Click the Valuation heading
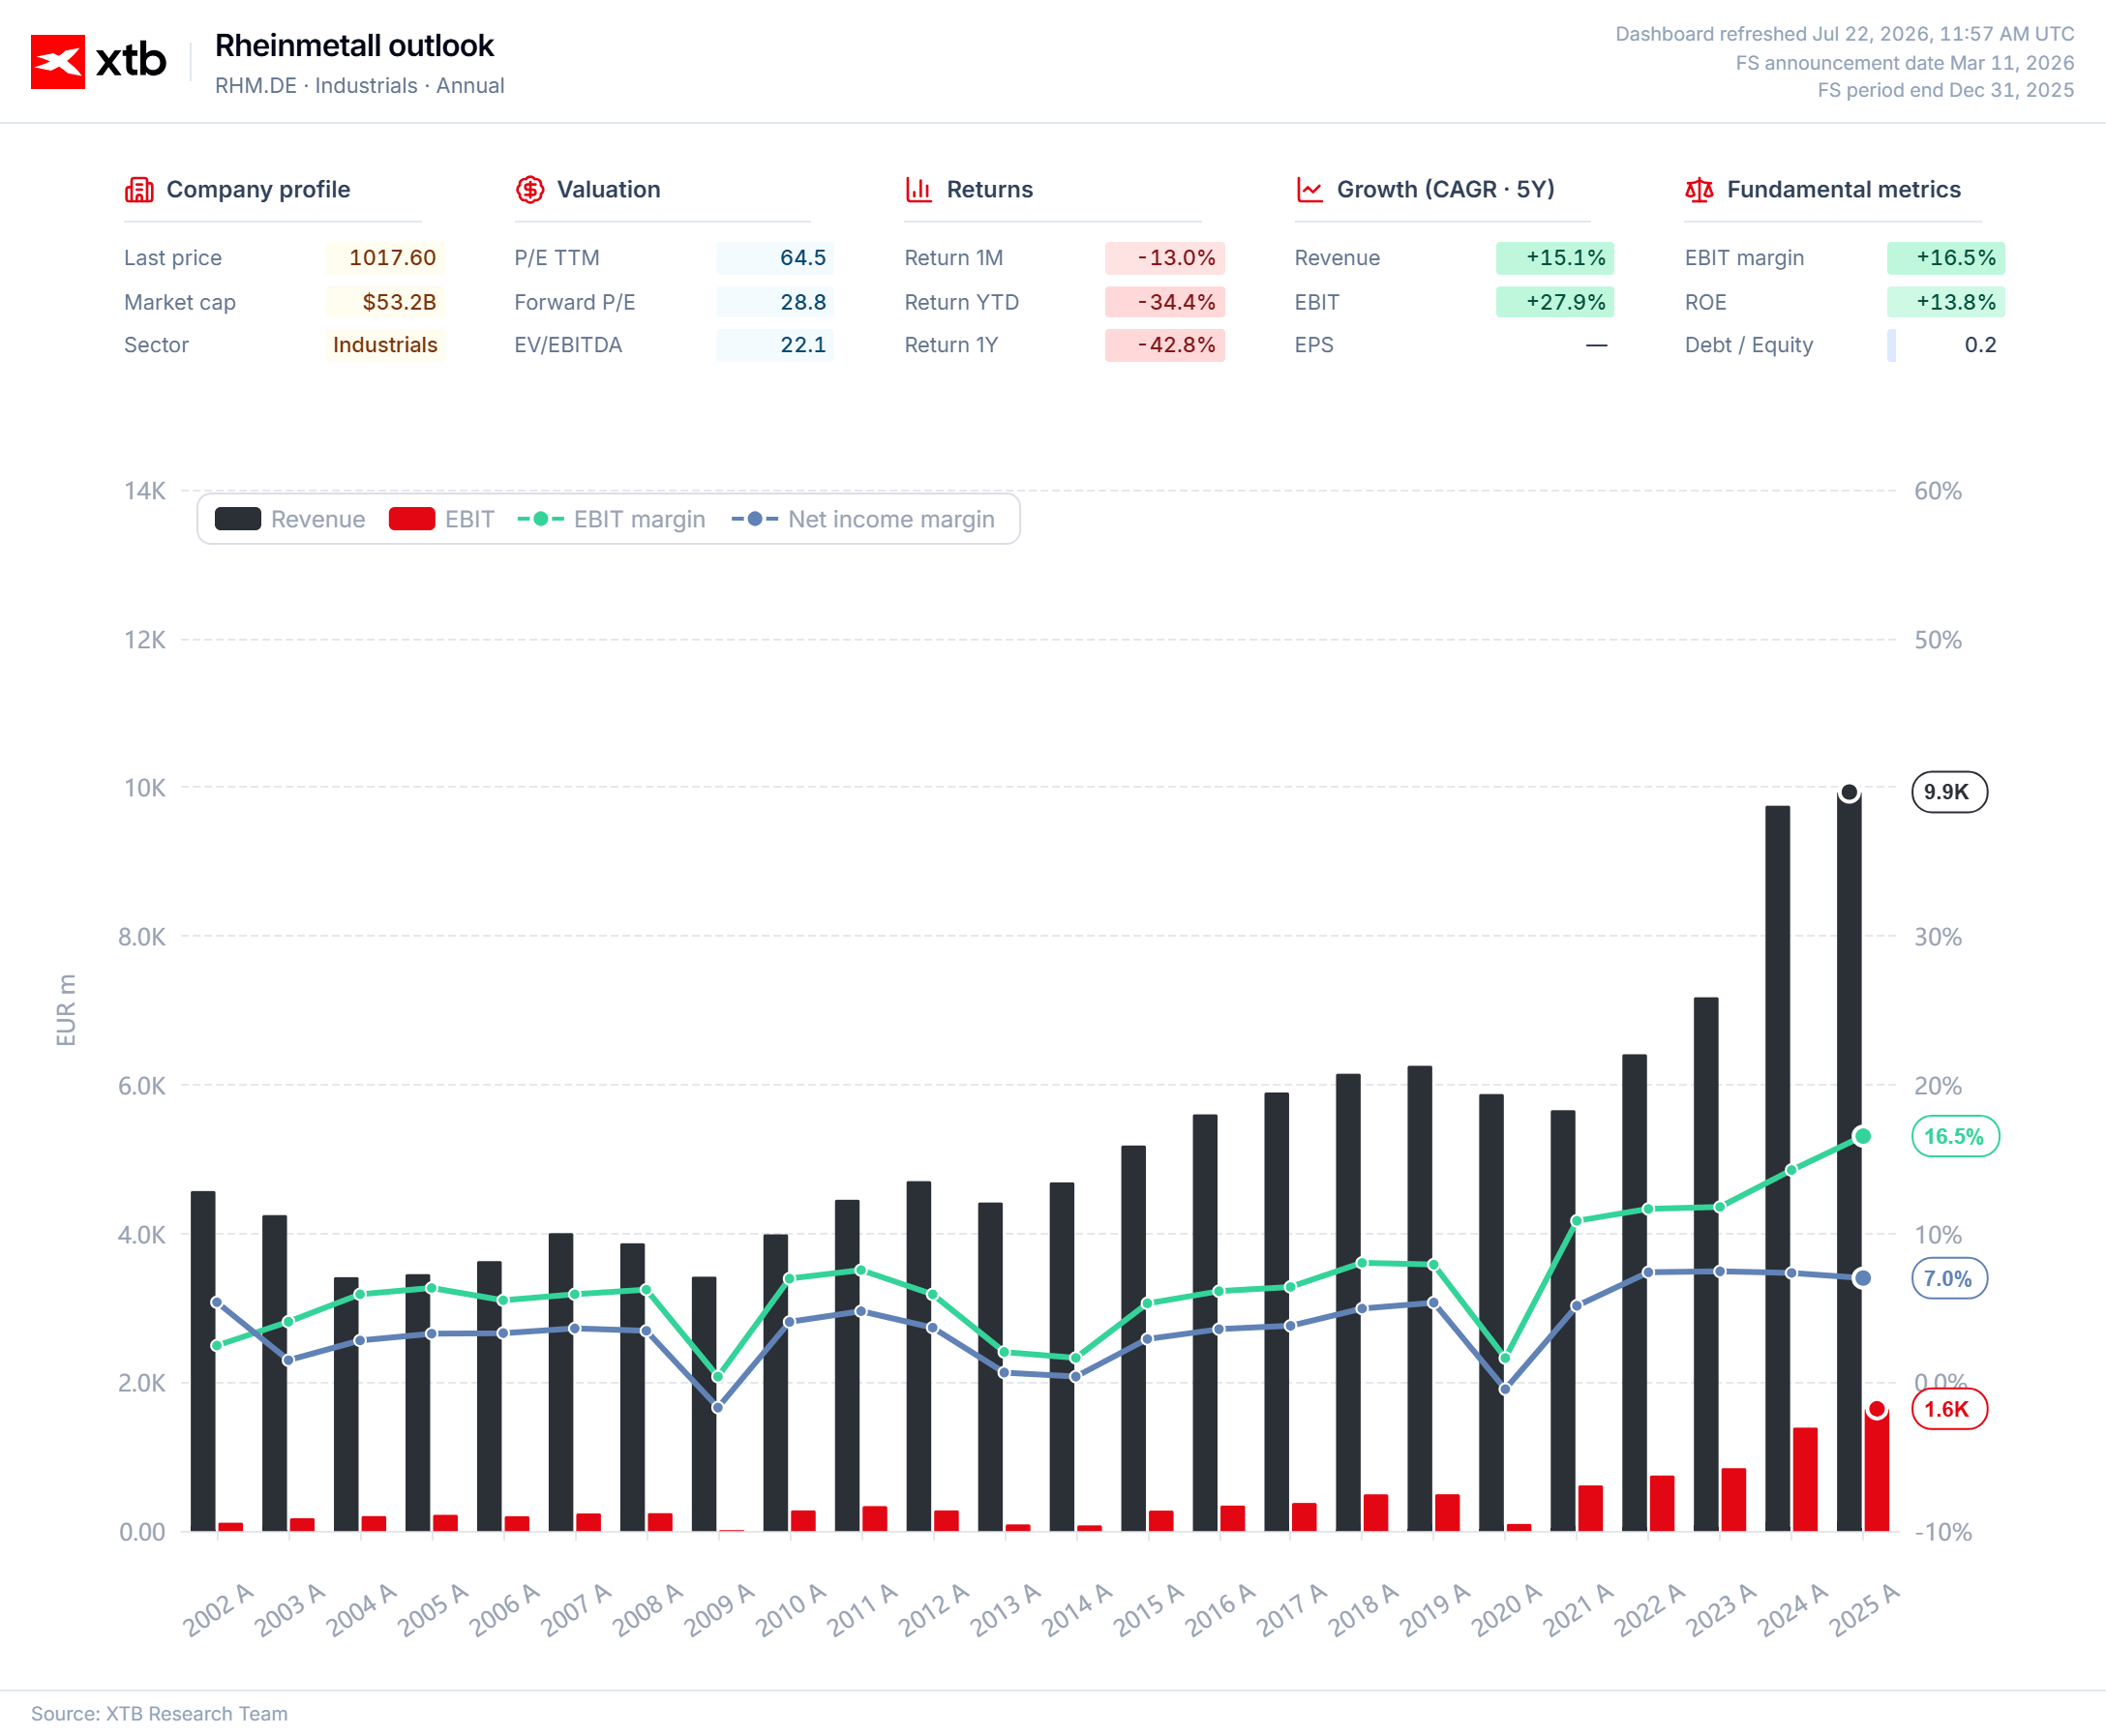Viewport: 2106px width, 1736px height. coord(608,189)
